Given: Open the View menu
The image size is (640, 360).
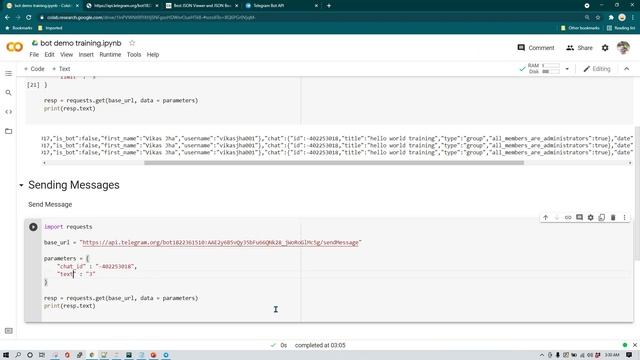Looking at the screenshot, I should [x=67, y=55].
